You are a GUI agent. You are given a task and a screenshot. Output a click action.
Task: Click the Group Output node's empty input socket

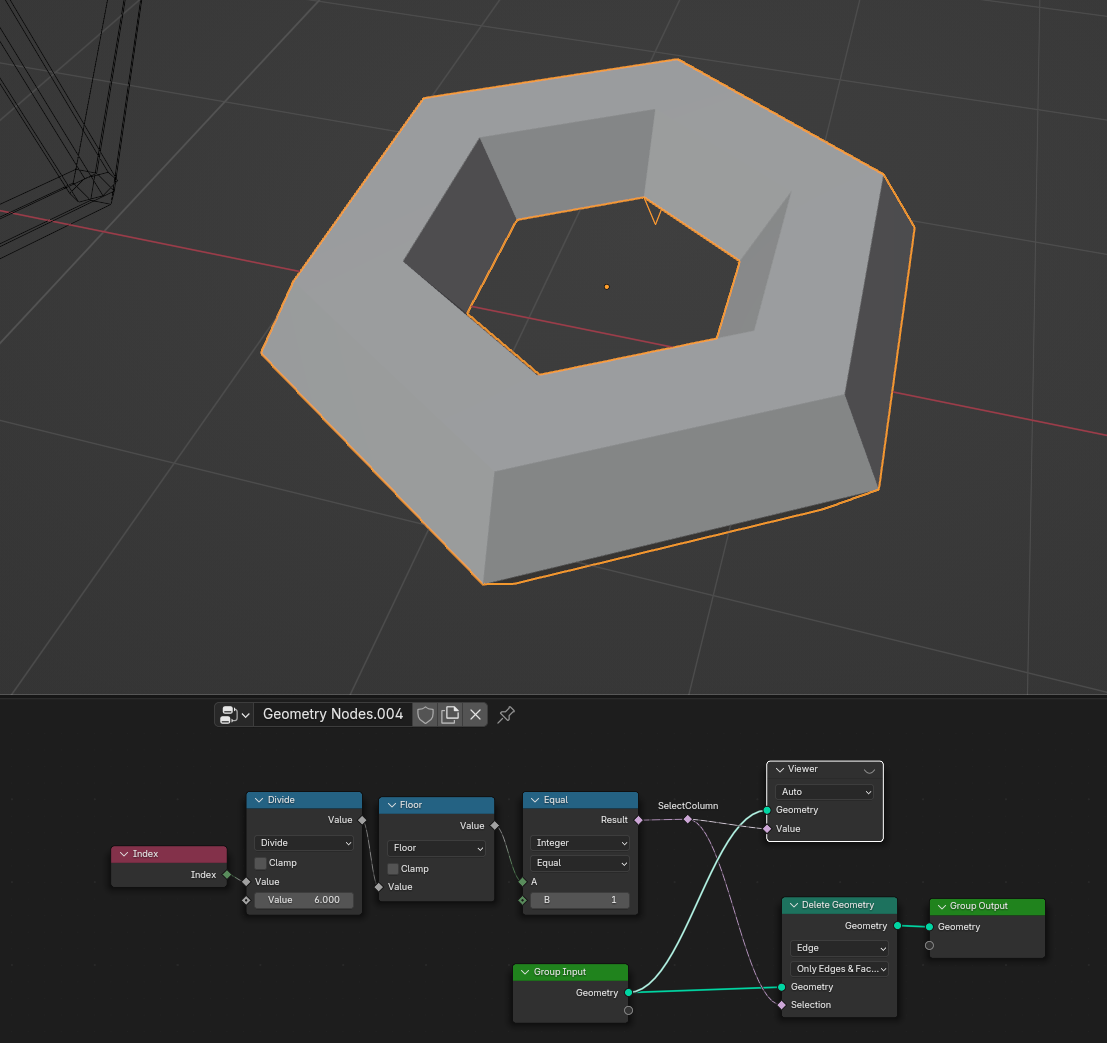coord(929,945)
